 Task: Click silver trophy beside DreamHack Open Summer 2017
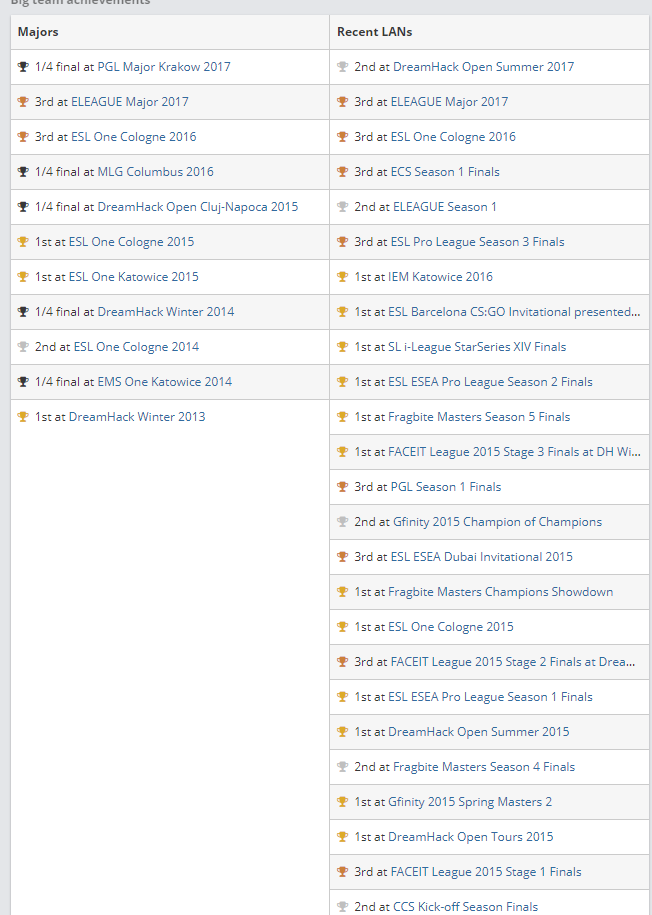(x=343, y=67)
